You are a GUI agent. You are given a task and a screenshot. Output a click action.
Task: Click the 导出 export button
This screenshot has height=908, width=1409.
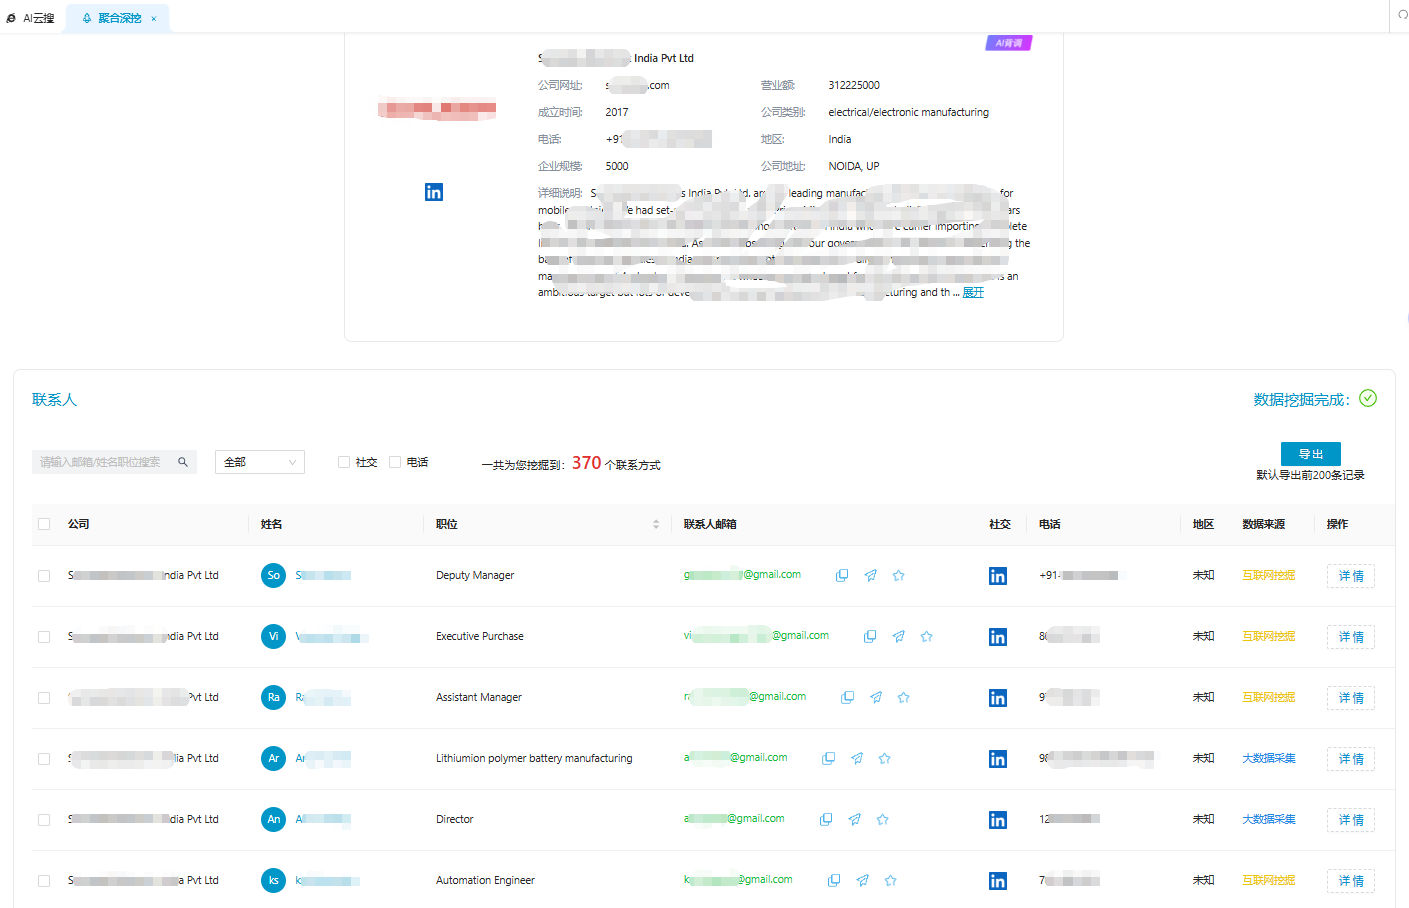click(x=1310, y=454)
